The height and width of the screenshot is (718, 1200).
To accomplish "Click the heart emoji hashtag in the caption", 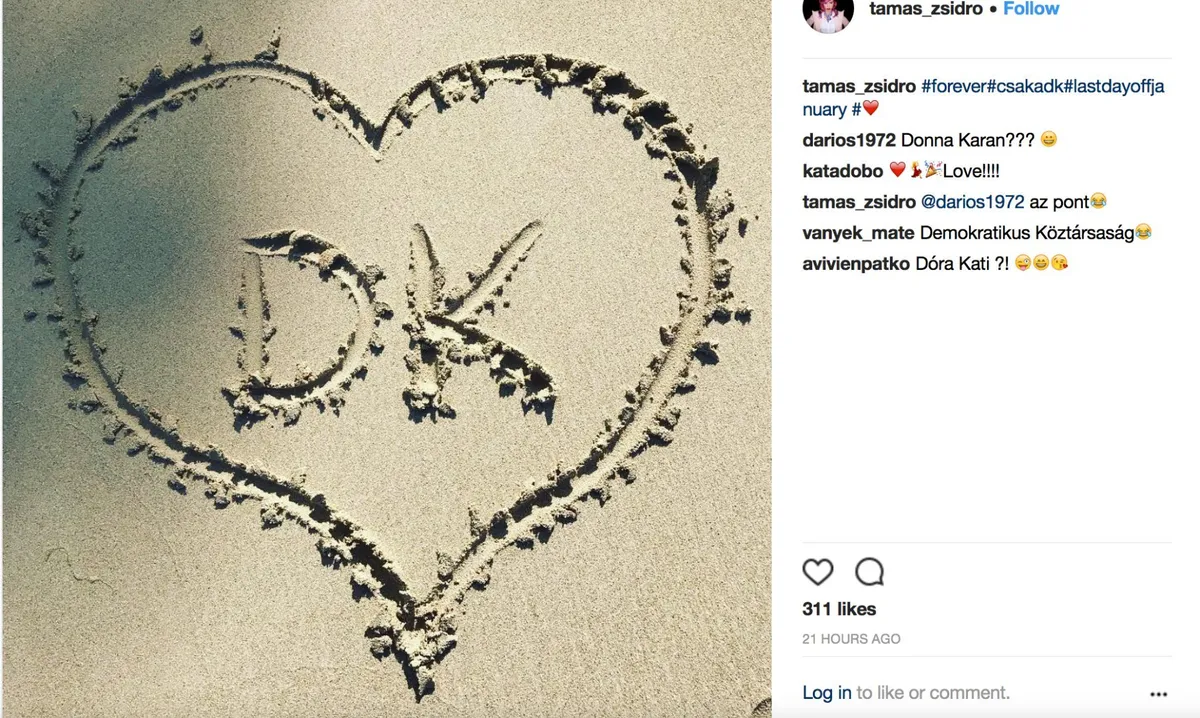I will click(x=865, y=109).
